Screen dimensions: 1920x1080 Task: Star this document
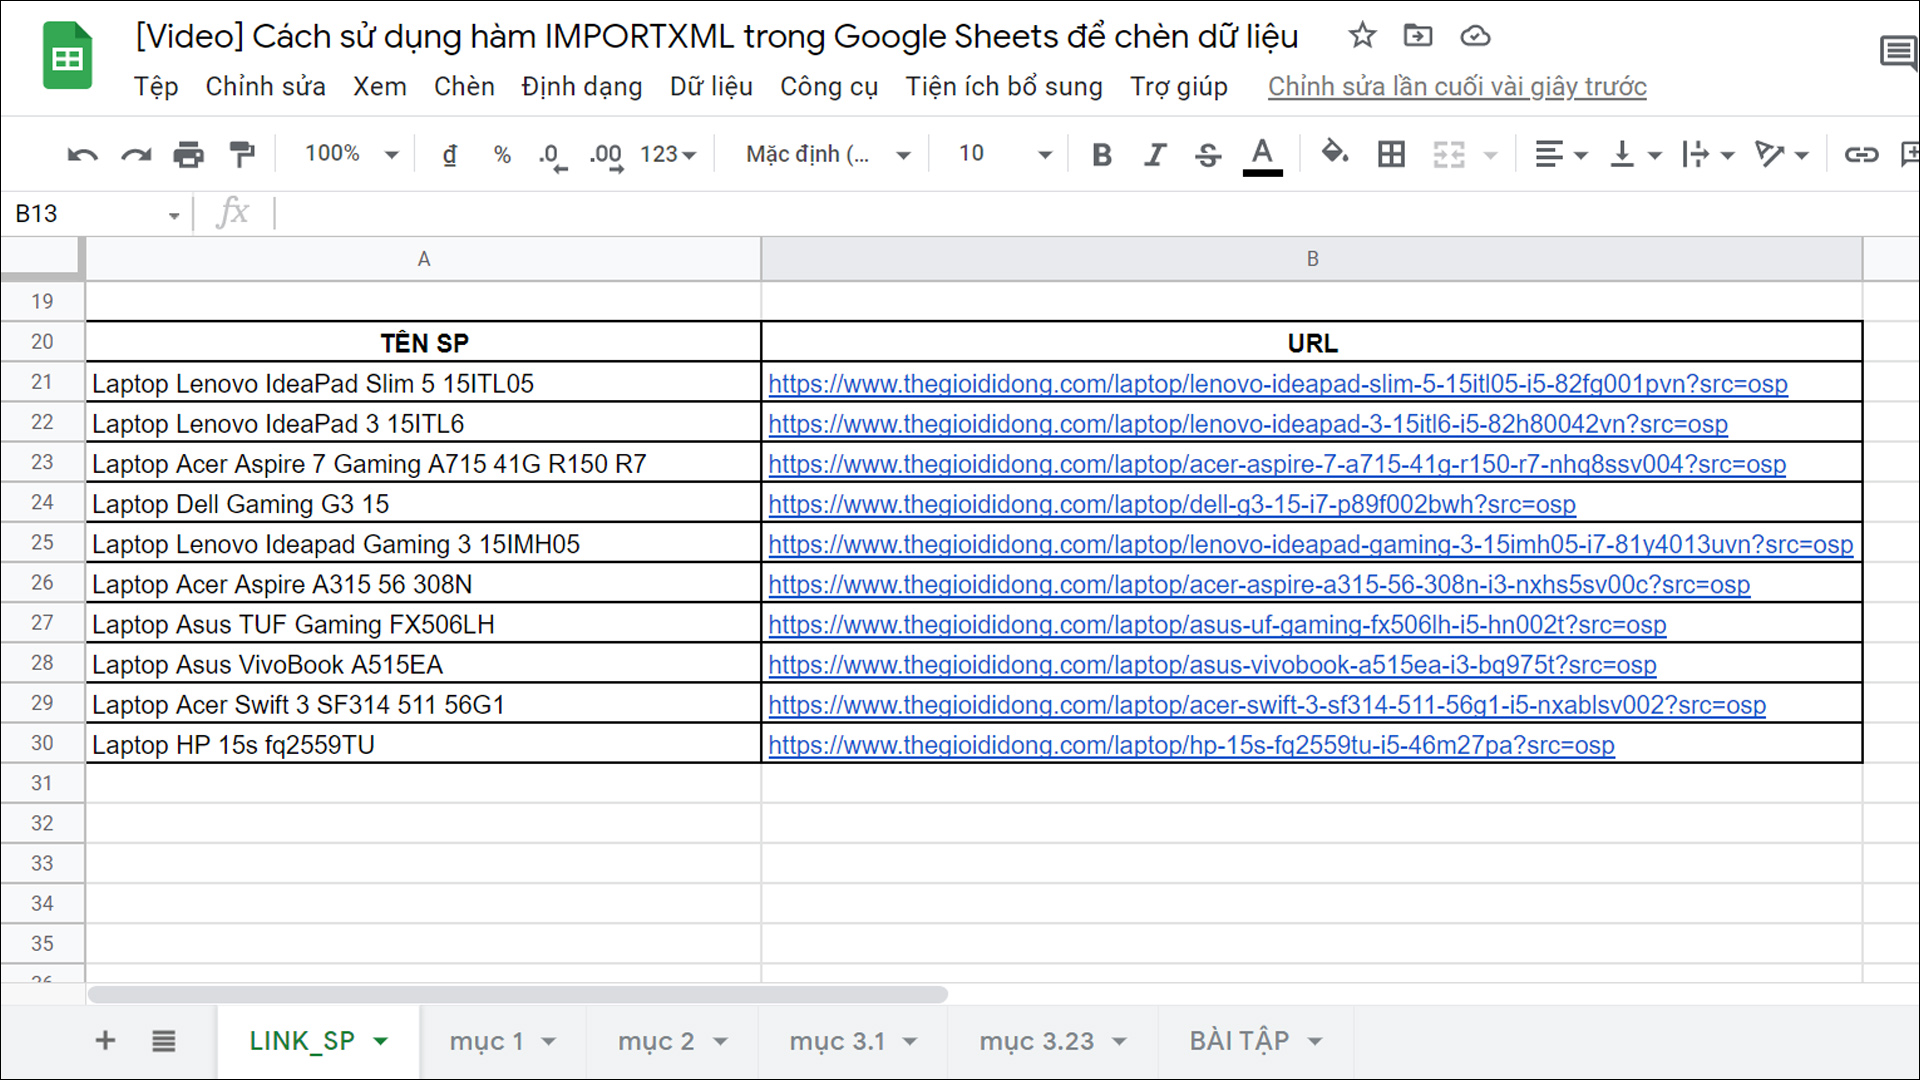click(x=1362, y=36)
